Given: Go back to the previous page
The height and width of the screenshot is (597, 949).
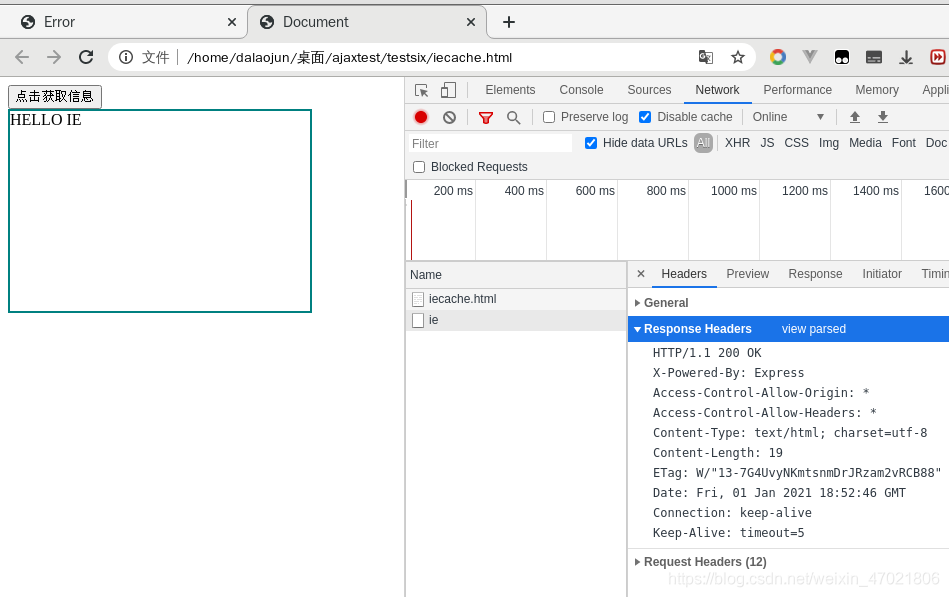Looking at the screenshot, I should click(22, 58).
